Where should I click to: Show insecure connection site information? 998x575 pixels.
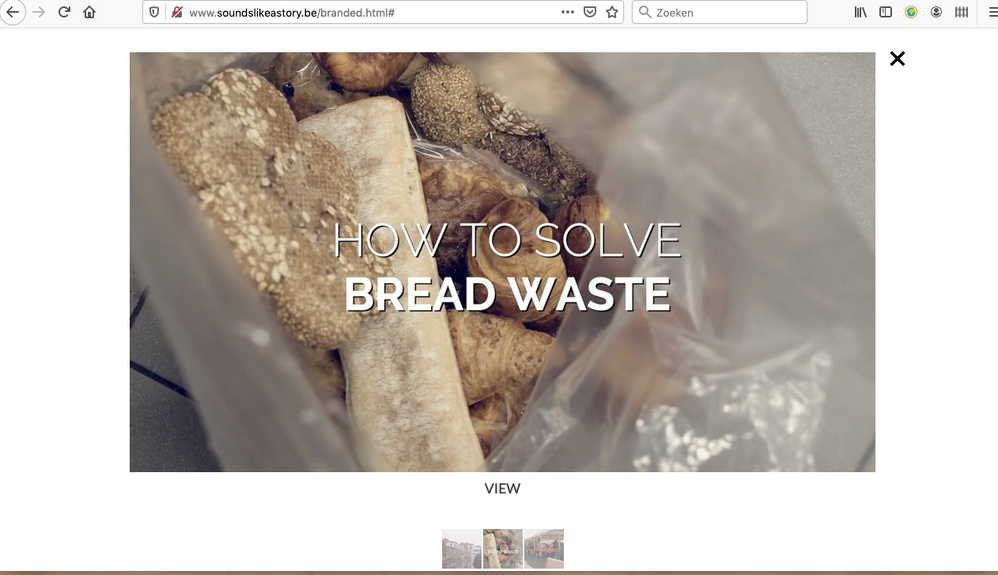[176, 12]
